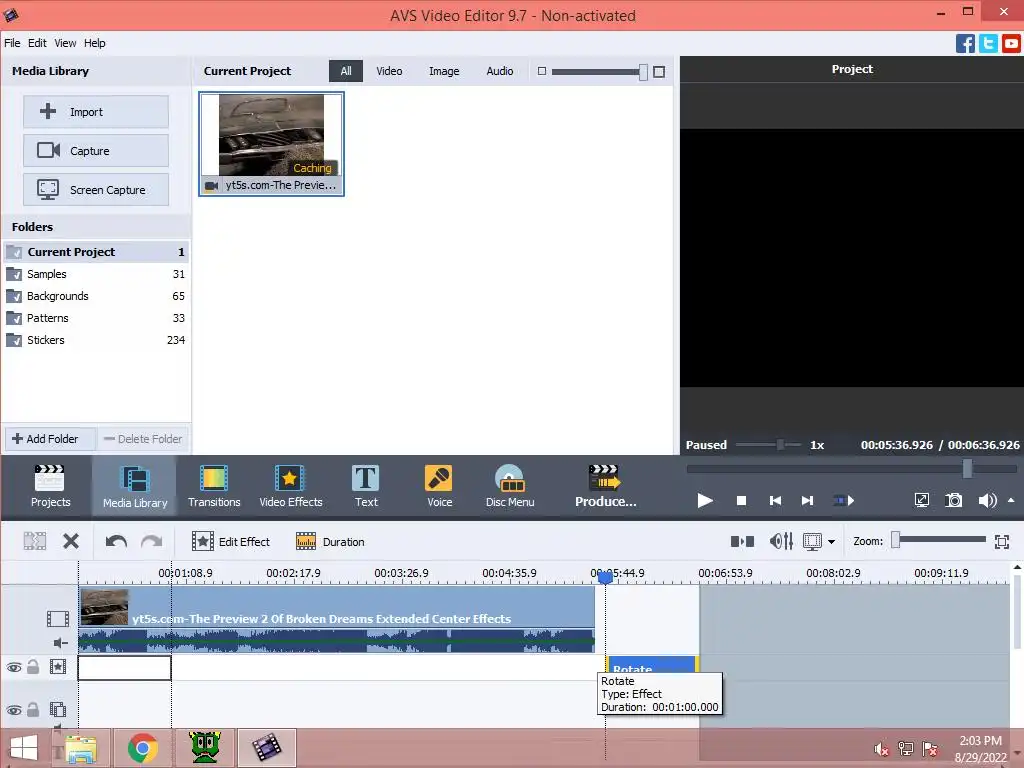Open the Edit menu

point(37,43)
